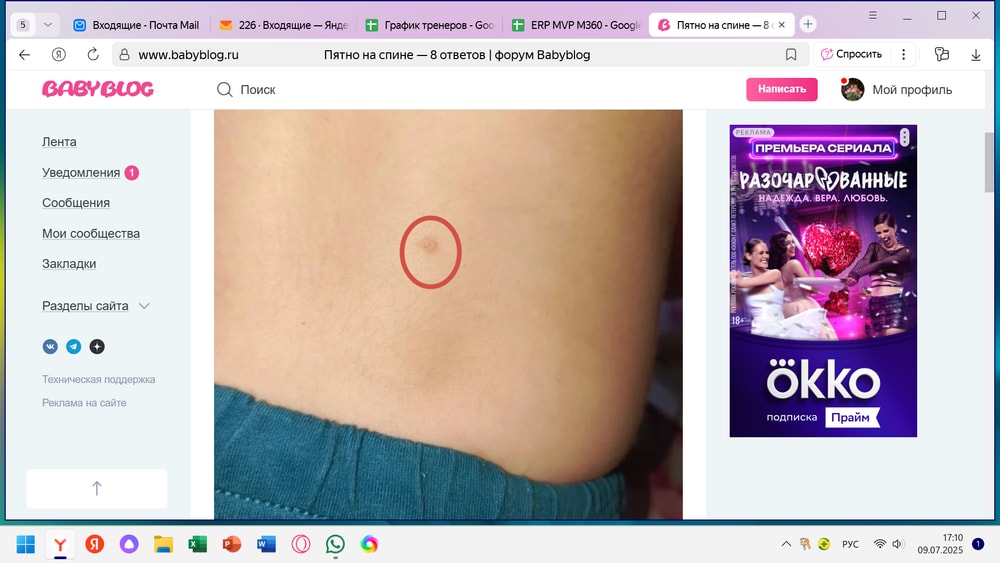Open ad options three-dot menu
This screenshot has width=1000, height=563.
904,137
